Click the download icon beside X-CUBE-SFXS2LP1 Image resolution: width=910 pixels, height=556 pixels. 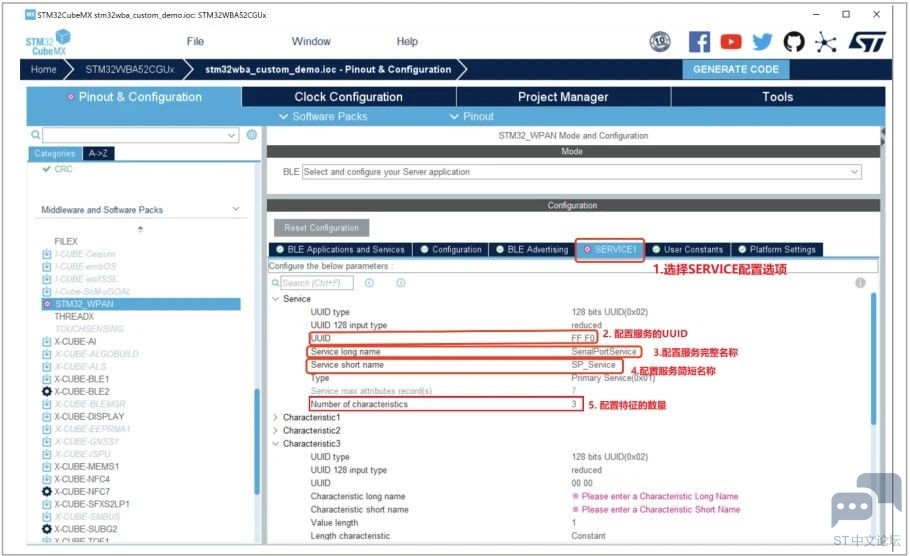point(46,504)
